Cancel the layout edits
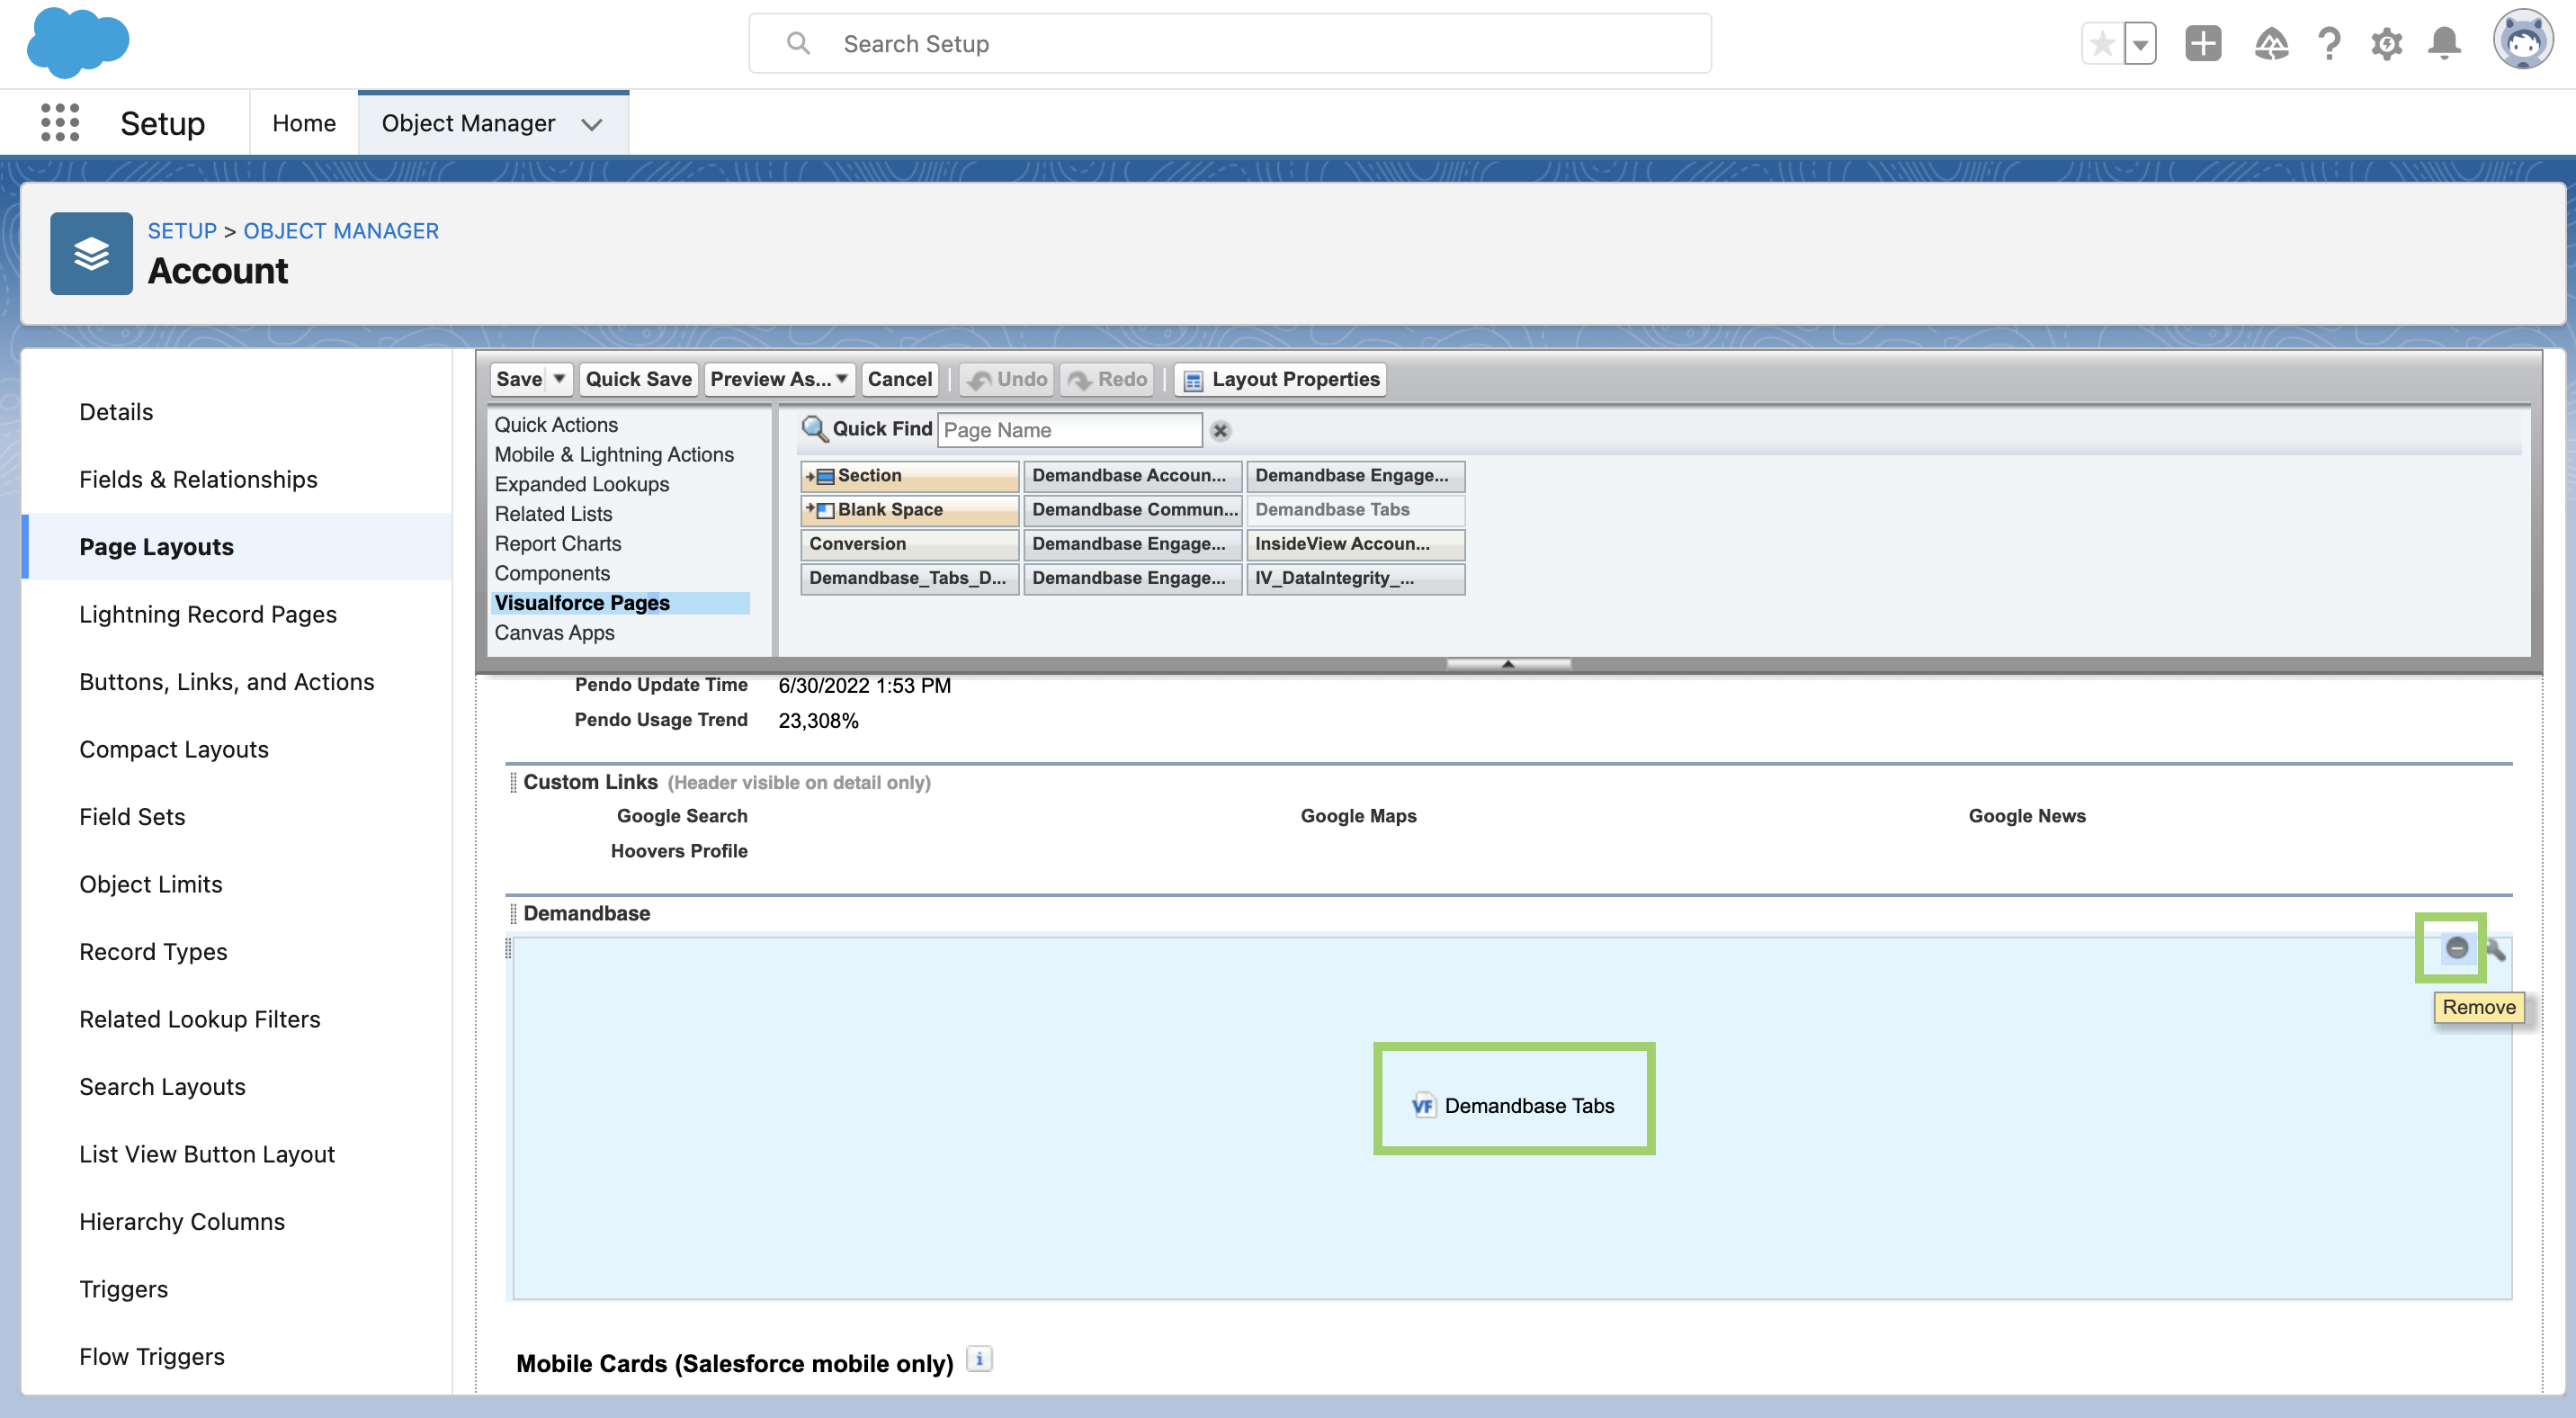This screenshot has width=2576, height=1418. pyautogui.click(x=899, y=379)
